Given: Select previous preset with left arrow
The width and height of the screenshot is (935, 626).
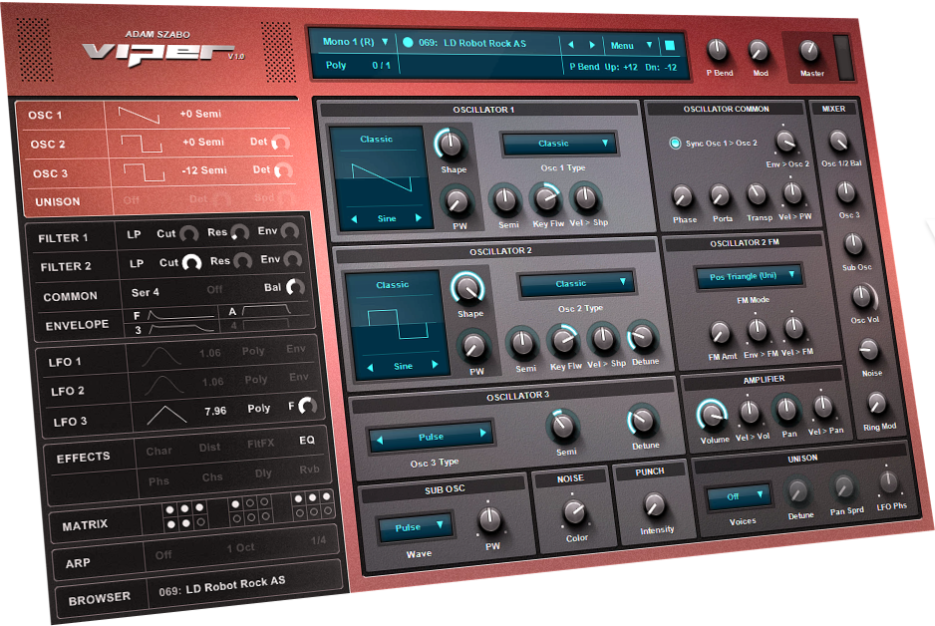Looking at the screenshot, I should tap(571, 45).
